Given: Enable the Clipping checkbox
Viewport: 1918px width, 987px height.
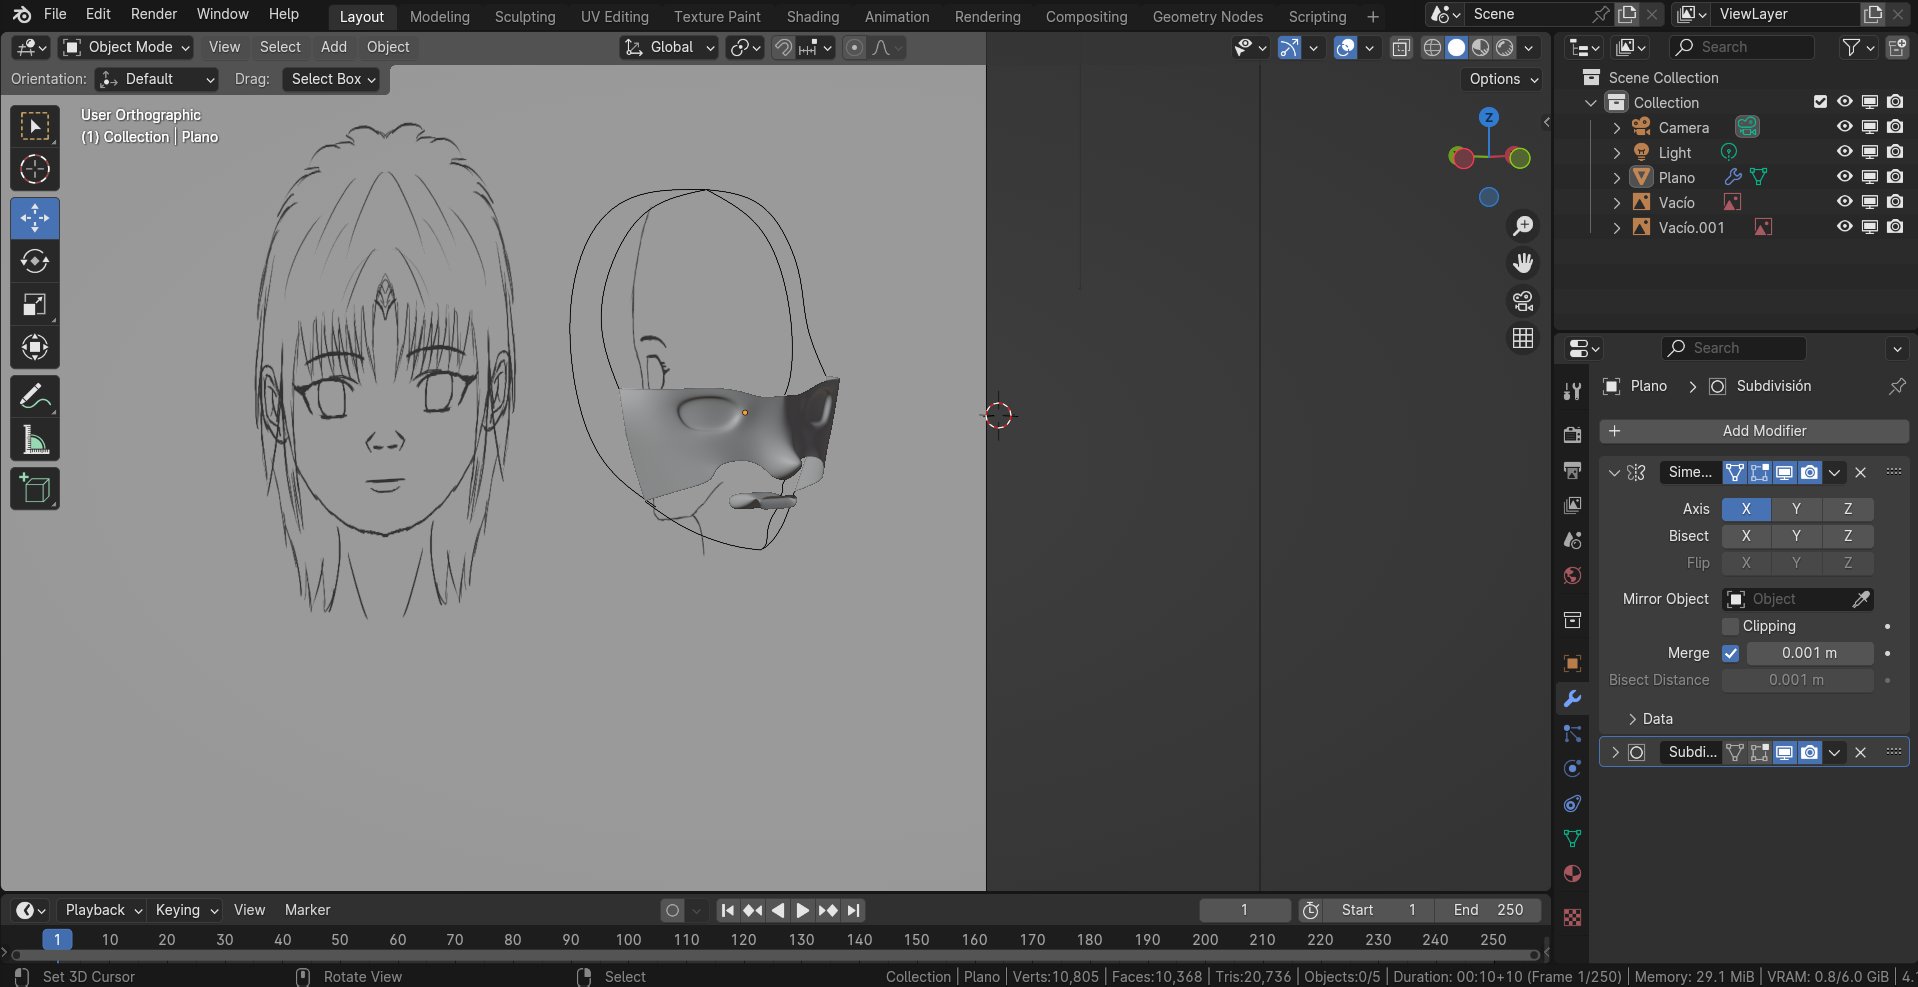Looking at the screenshot, I should (x=1731, y=626).
